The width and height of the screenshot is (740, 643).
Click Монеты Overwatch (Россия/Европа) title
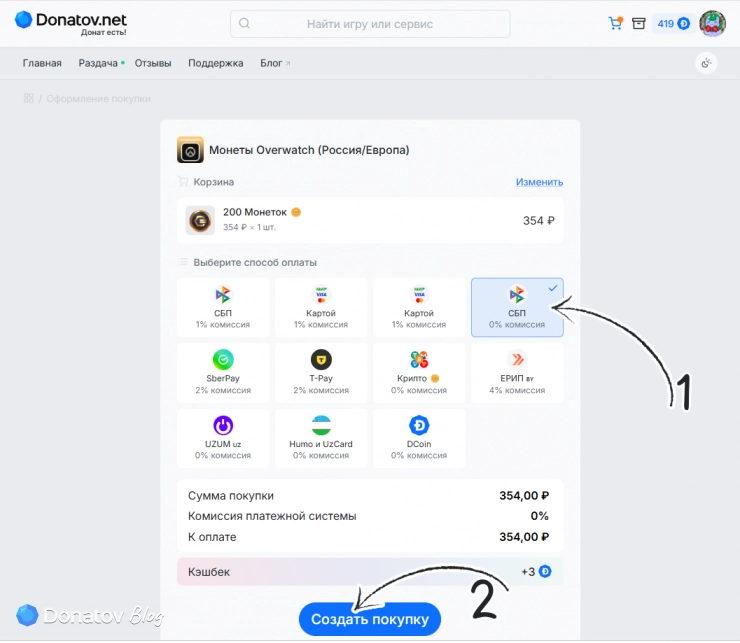click(309, 150)
